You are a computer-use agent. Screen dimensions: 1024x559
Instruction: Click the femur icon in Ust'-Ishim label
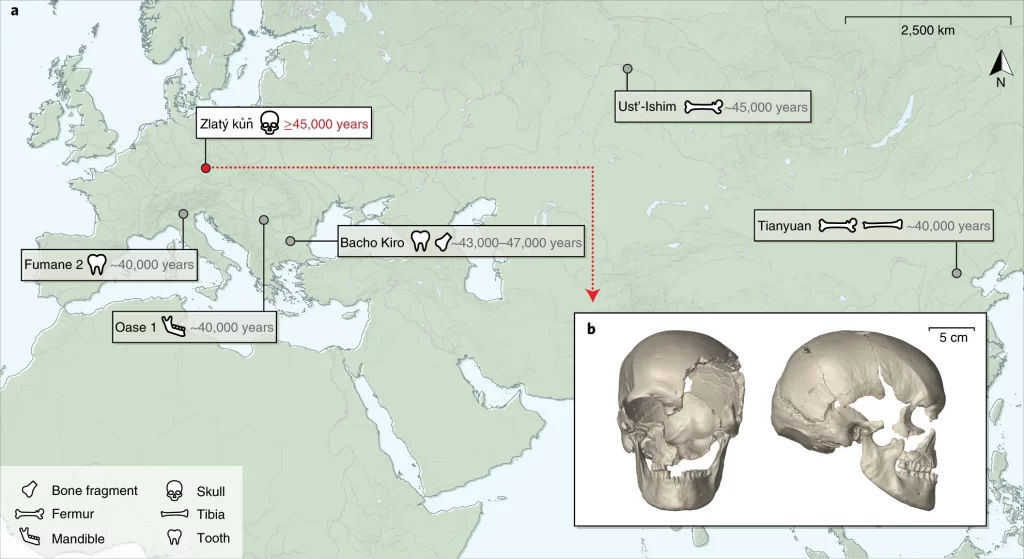pyautogui.click(x=703, y=106)
